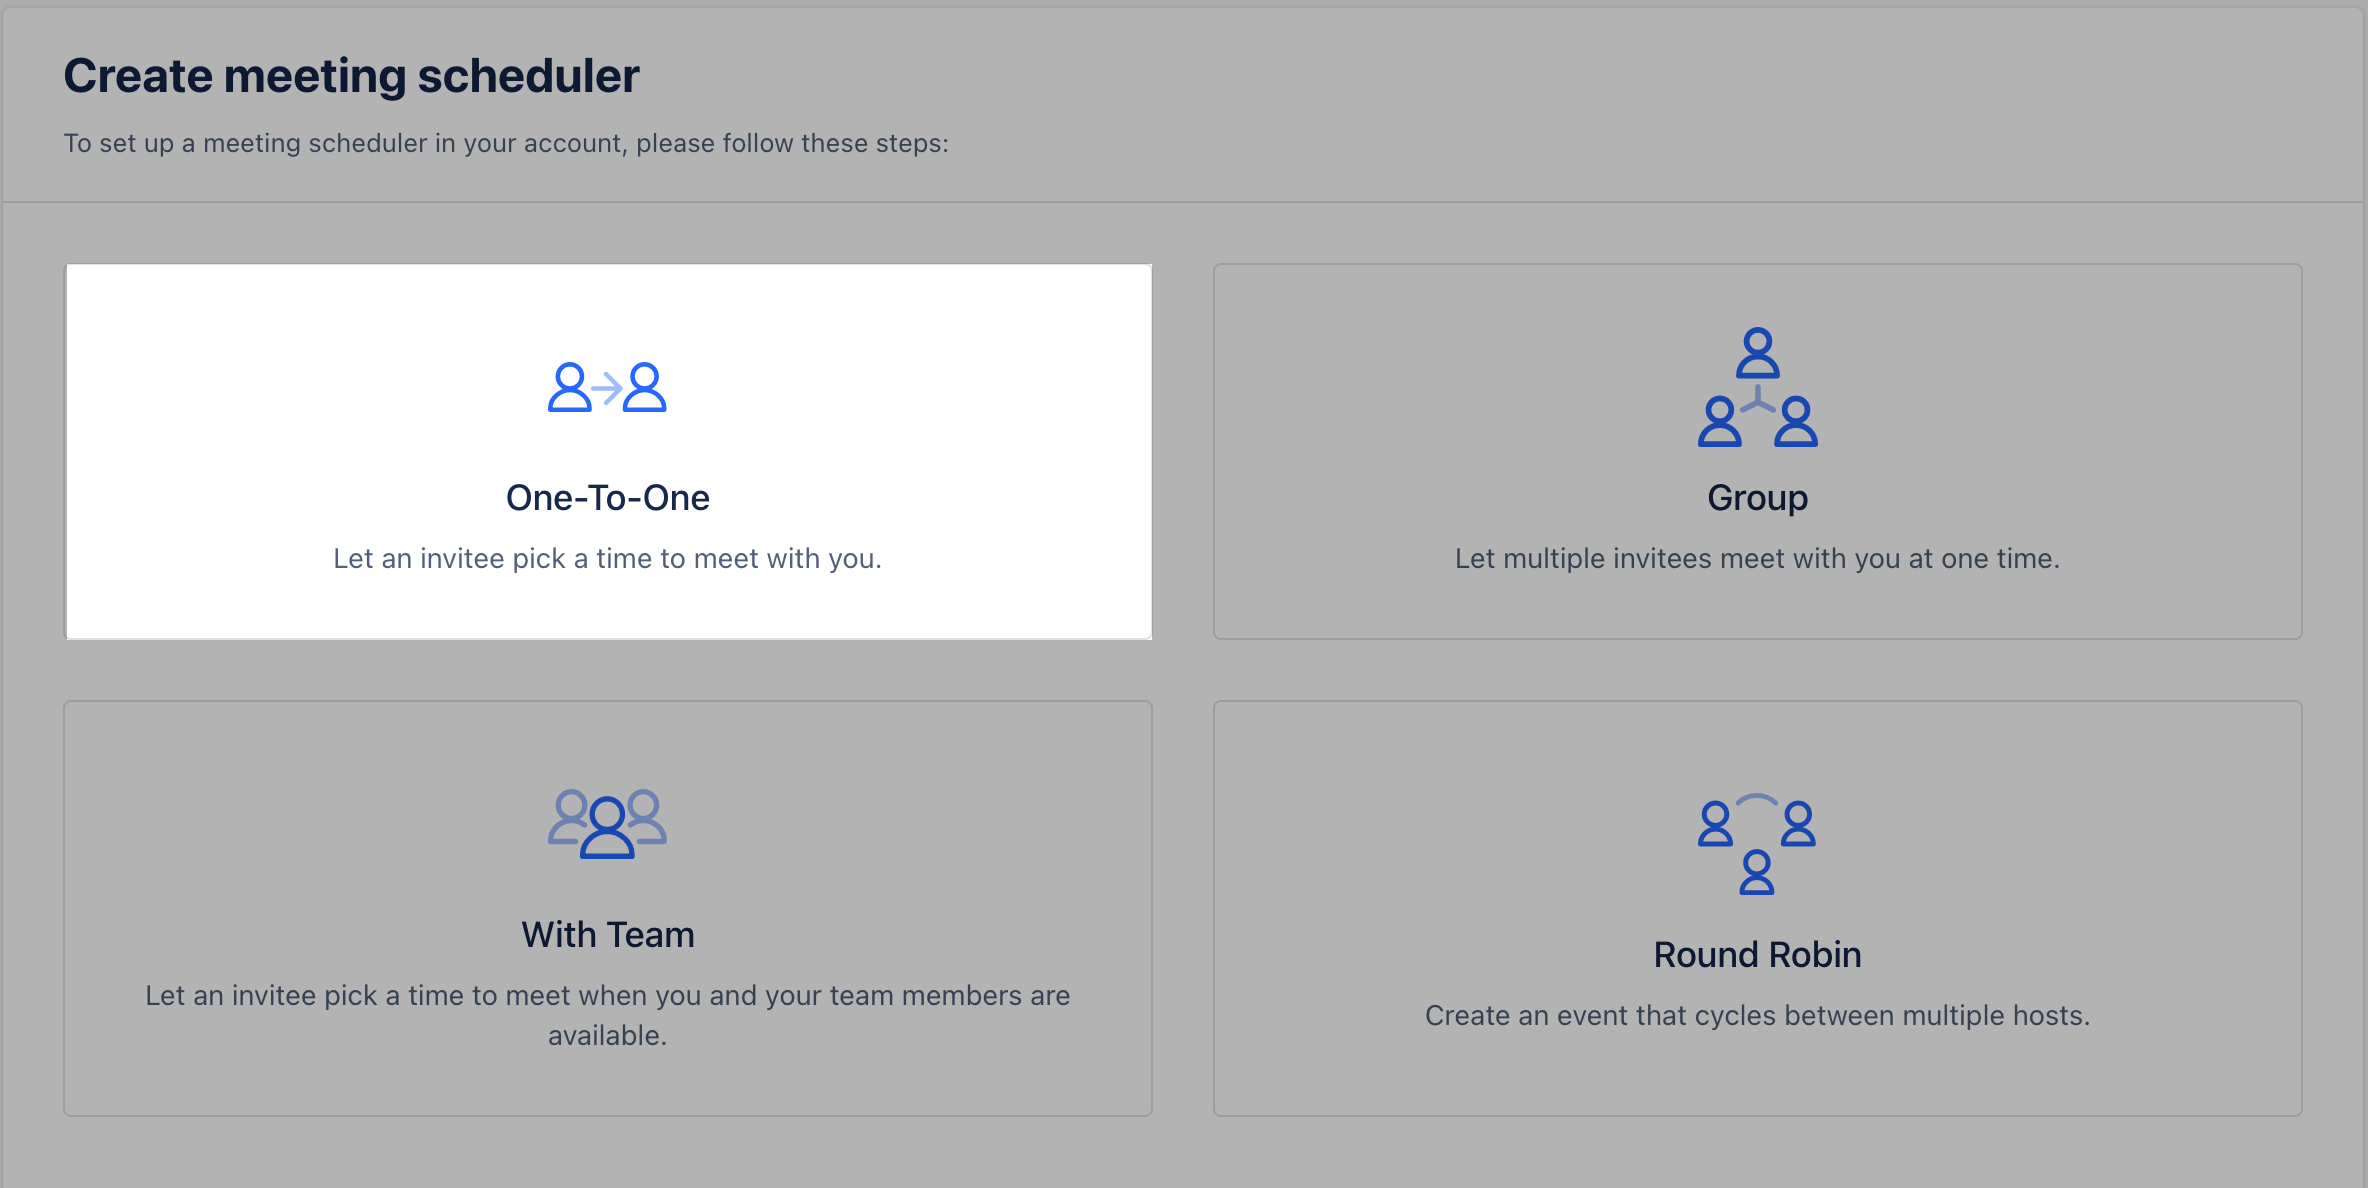Click the Round Robin cycling hosts icon
Image resolution: width=2368 pixels, height=1188 pixels.
click(1757, 844)
